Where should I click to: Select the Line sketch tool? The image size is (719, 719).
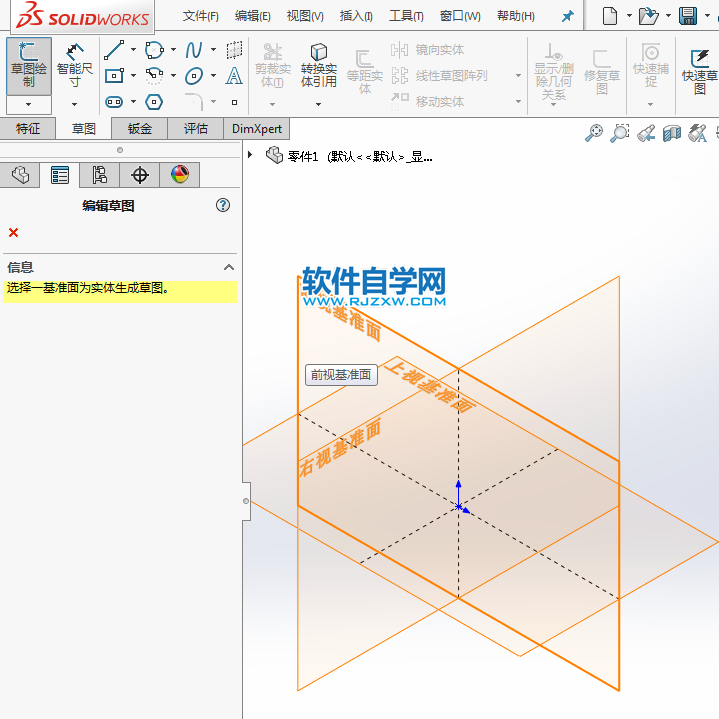pyautogui.click(x=114, y=49)
